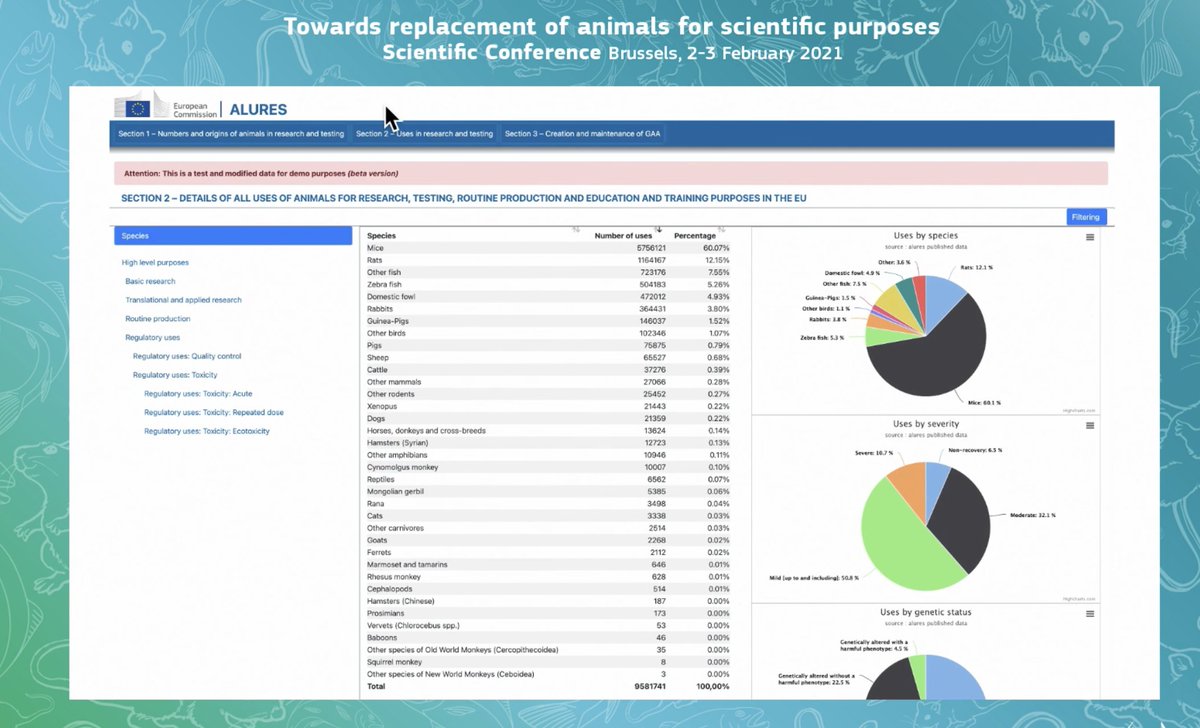1200x728 pixels.
Task: Open the context menu on Uses by species chart
Action: click(x=1088, y=237)
